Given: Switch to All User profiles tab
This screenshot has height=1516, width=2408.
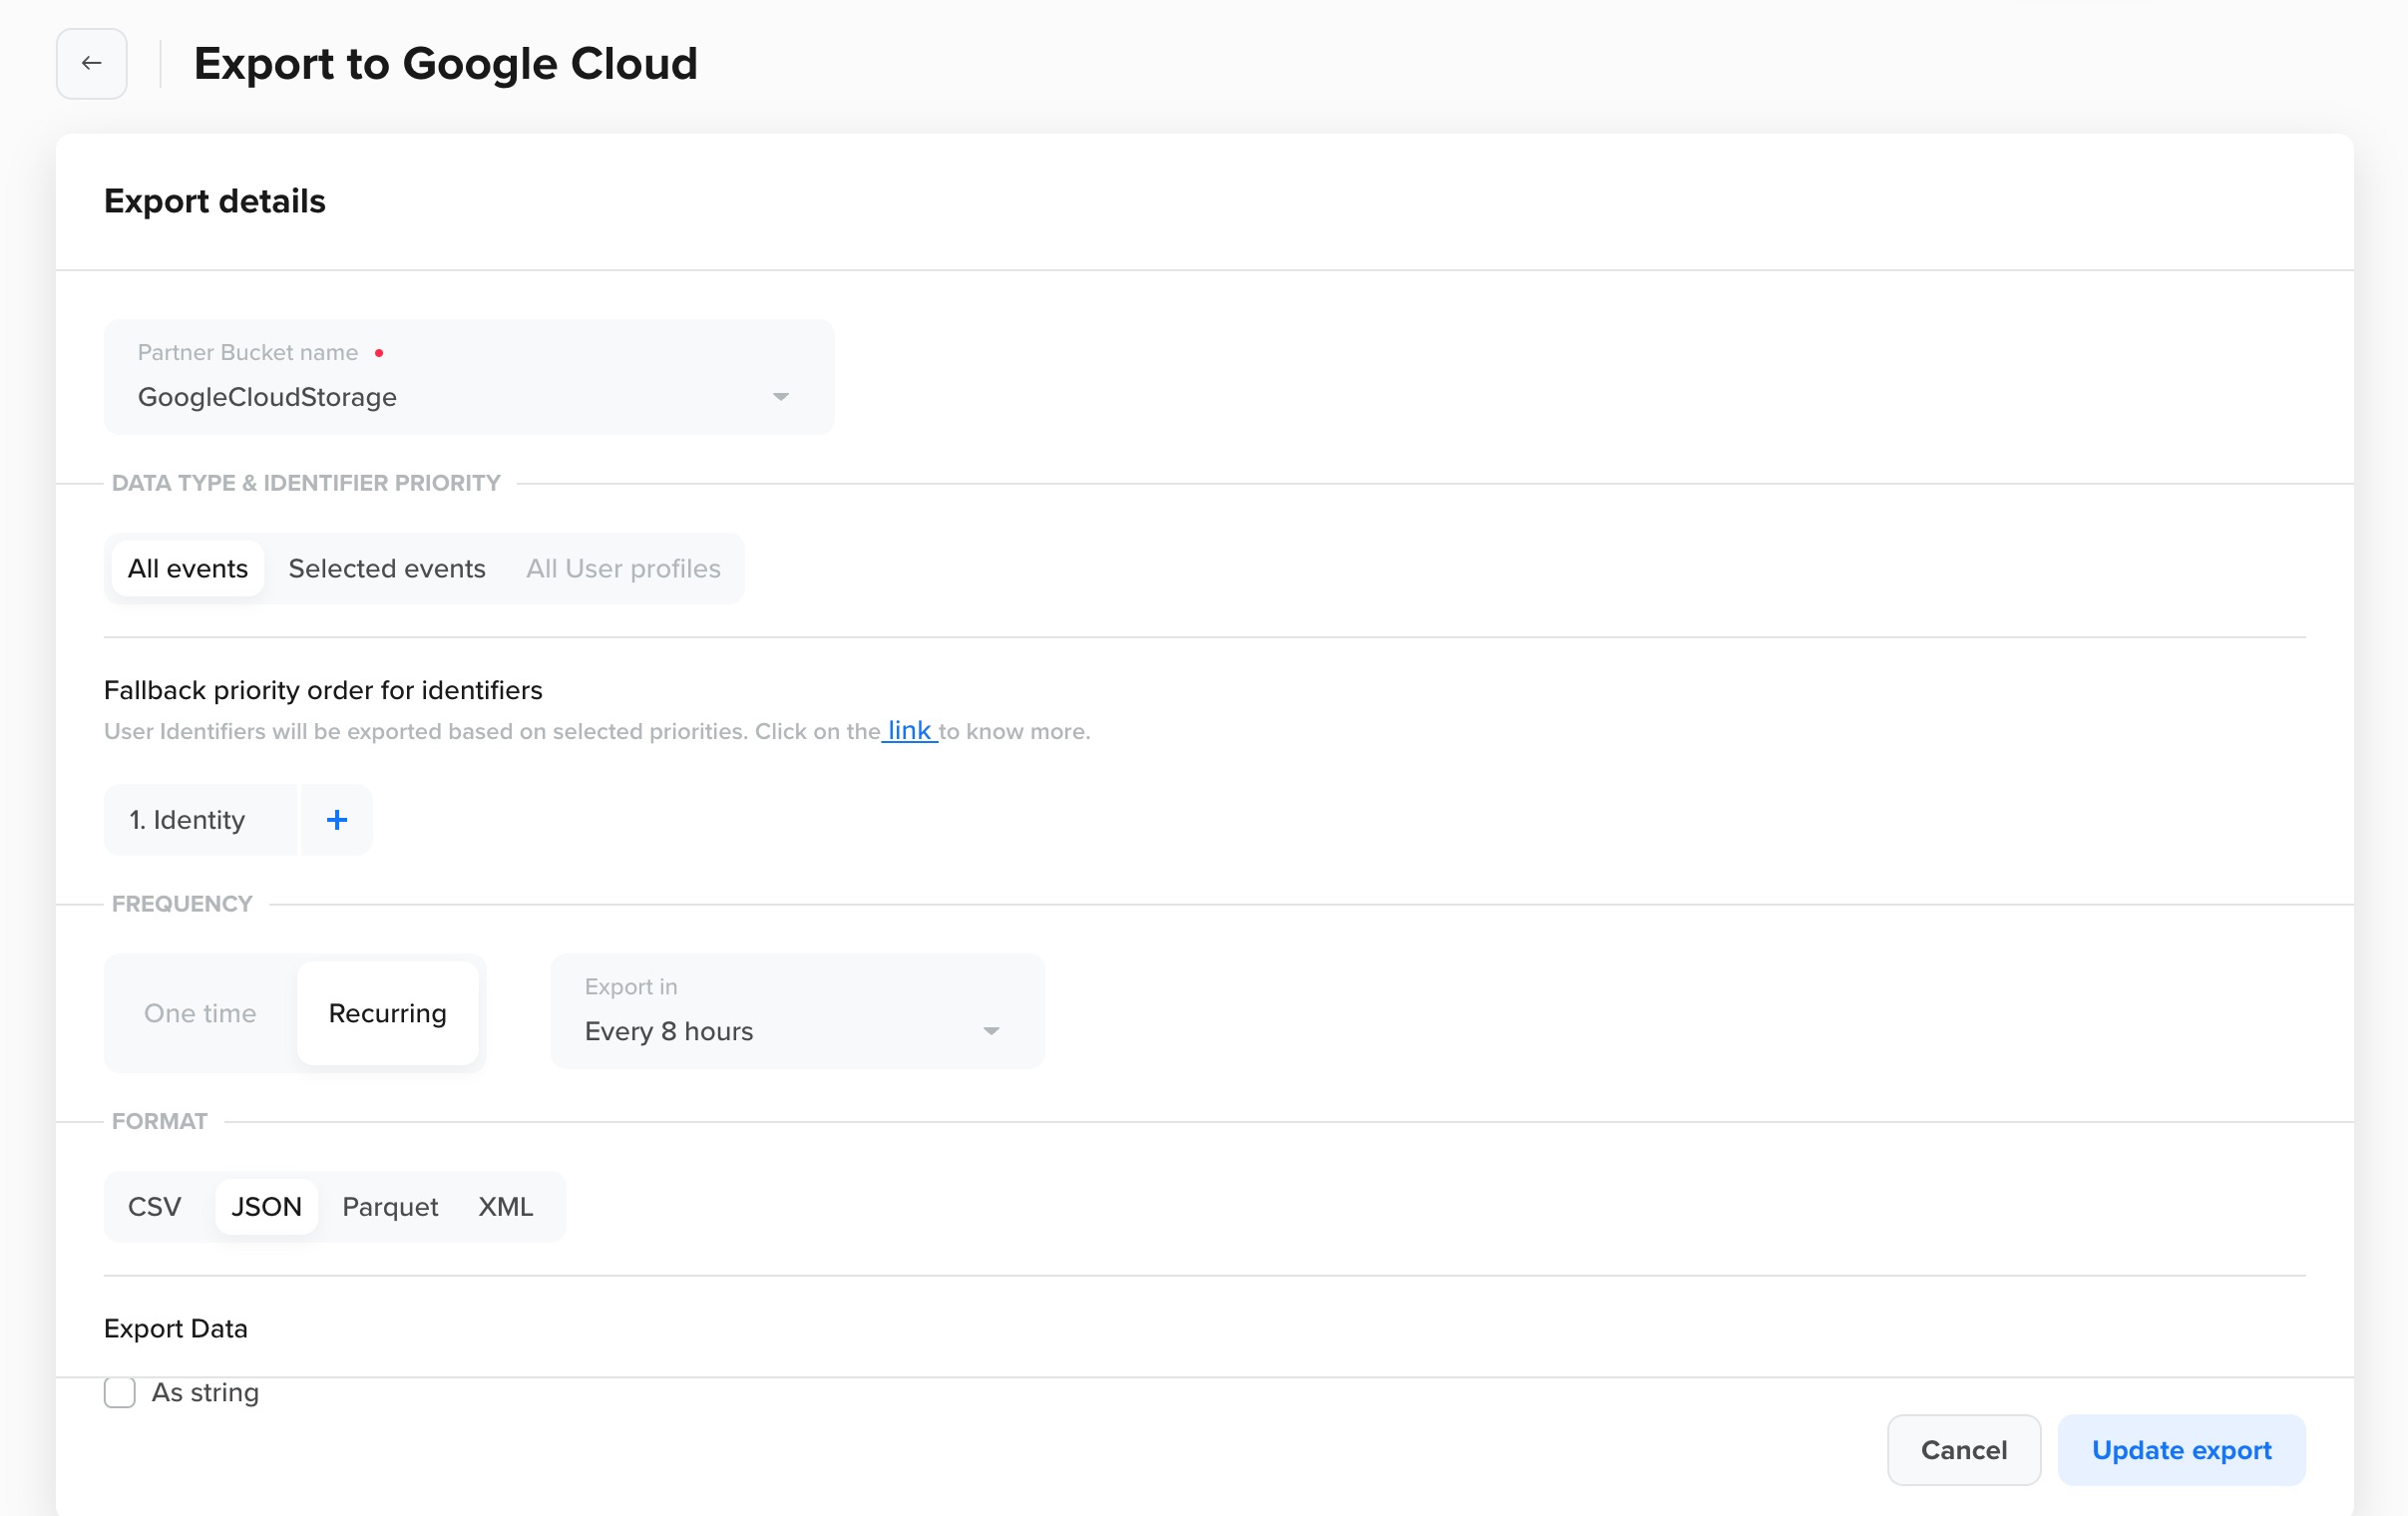Looking at the screenshot, I should click(x=623, y=568).
